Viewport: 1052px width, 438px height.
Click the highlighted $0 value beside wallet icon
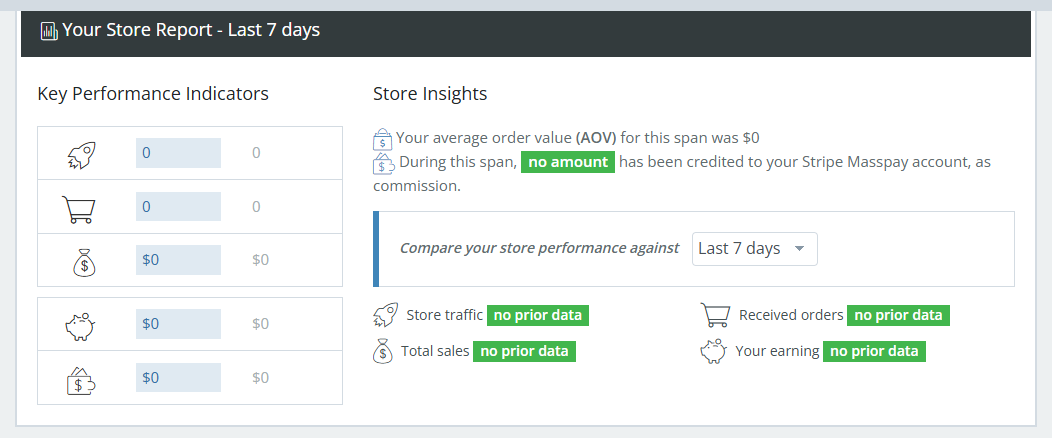[x=178, y=378]
